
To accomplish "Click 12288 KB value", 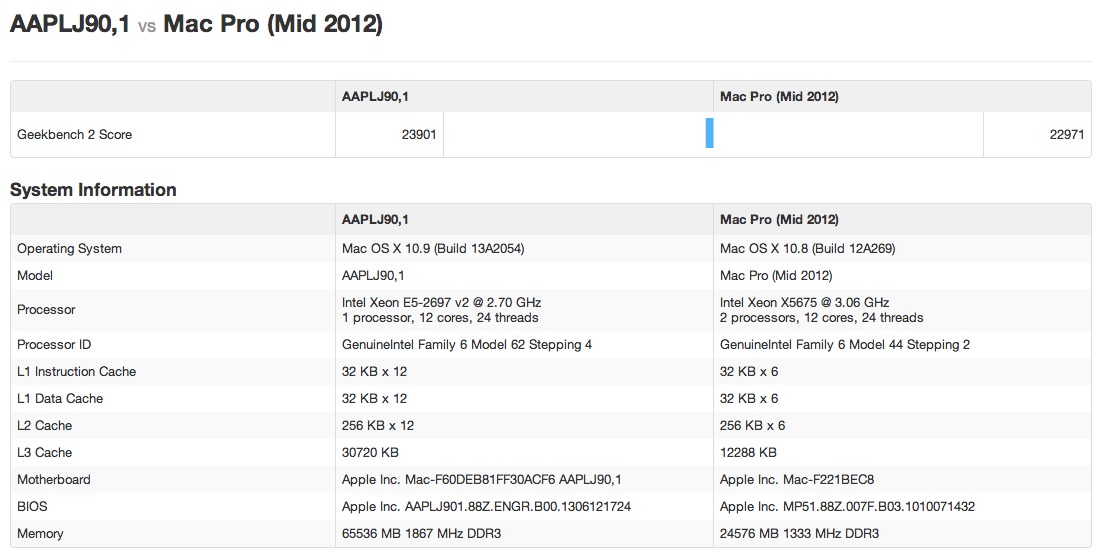I will [749, 453].
